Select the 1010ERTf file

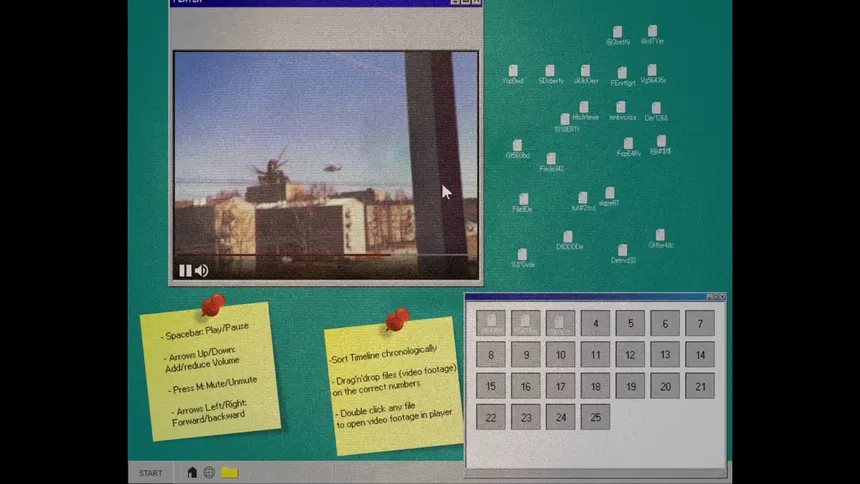tap(566, 121)
